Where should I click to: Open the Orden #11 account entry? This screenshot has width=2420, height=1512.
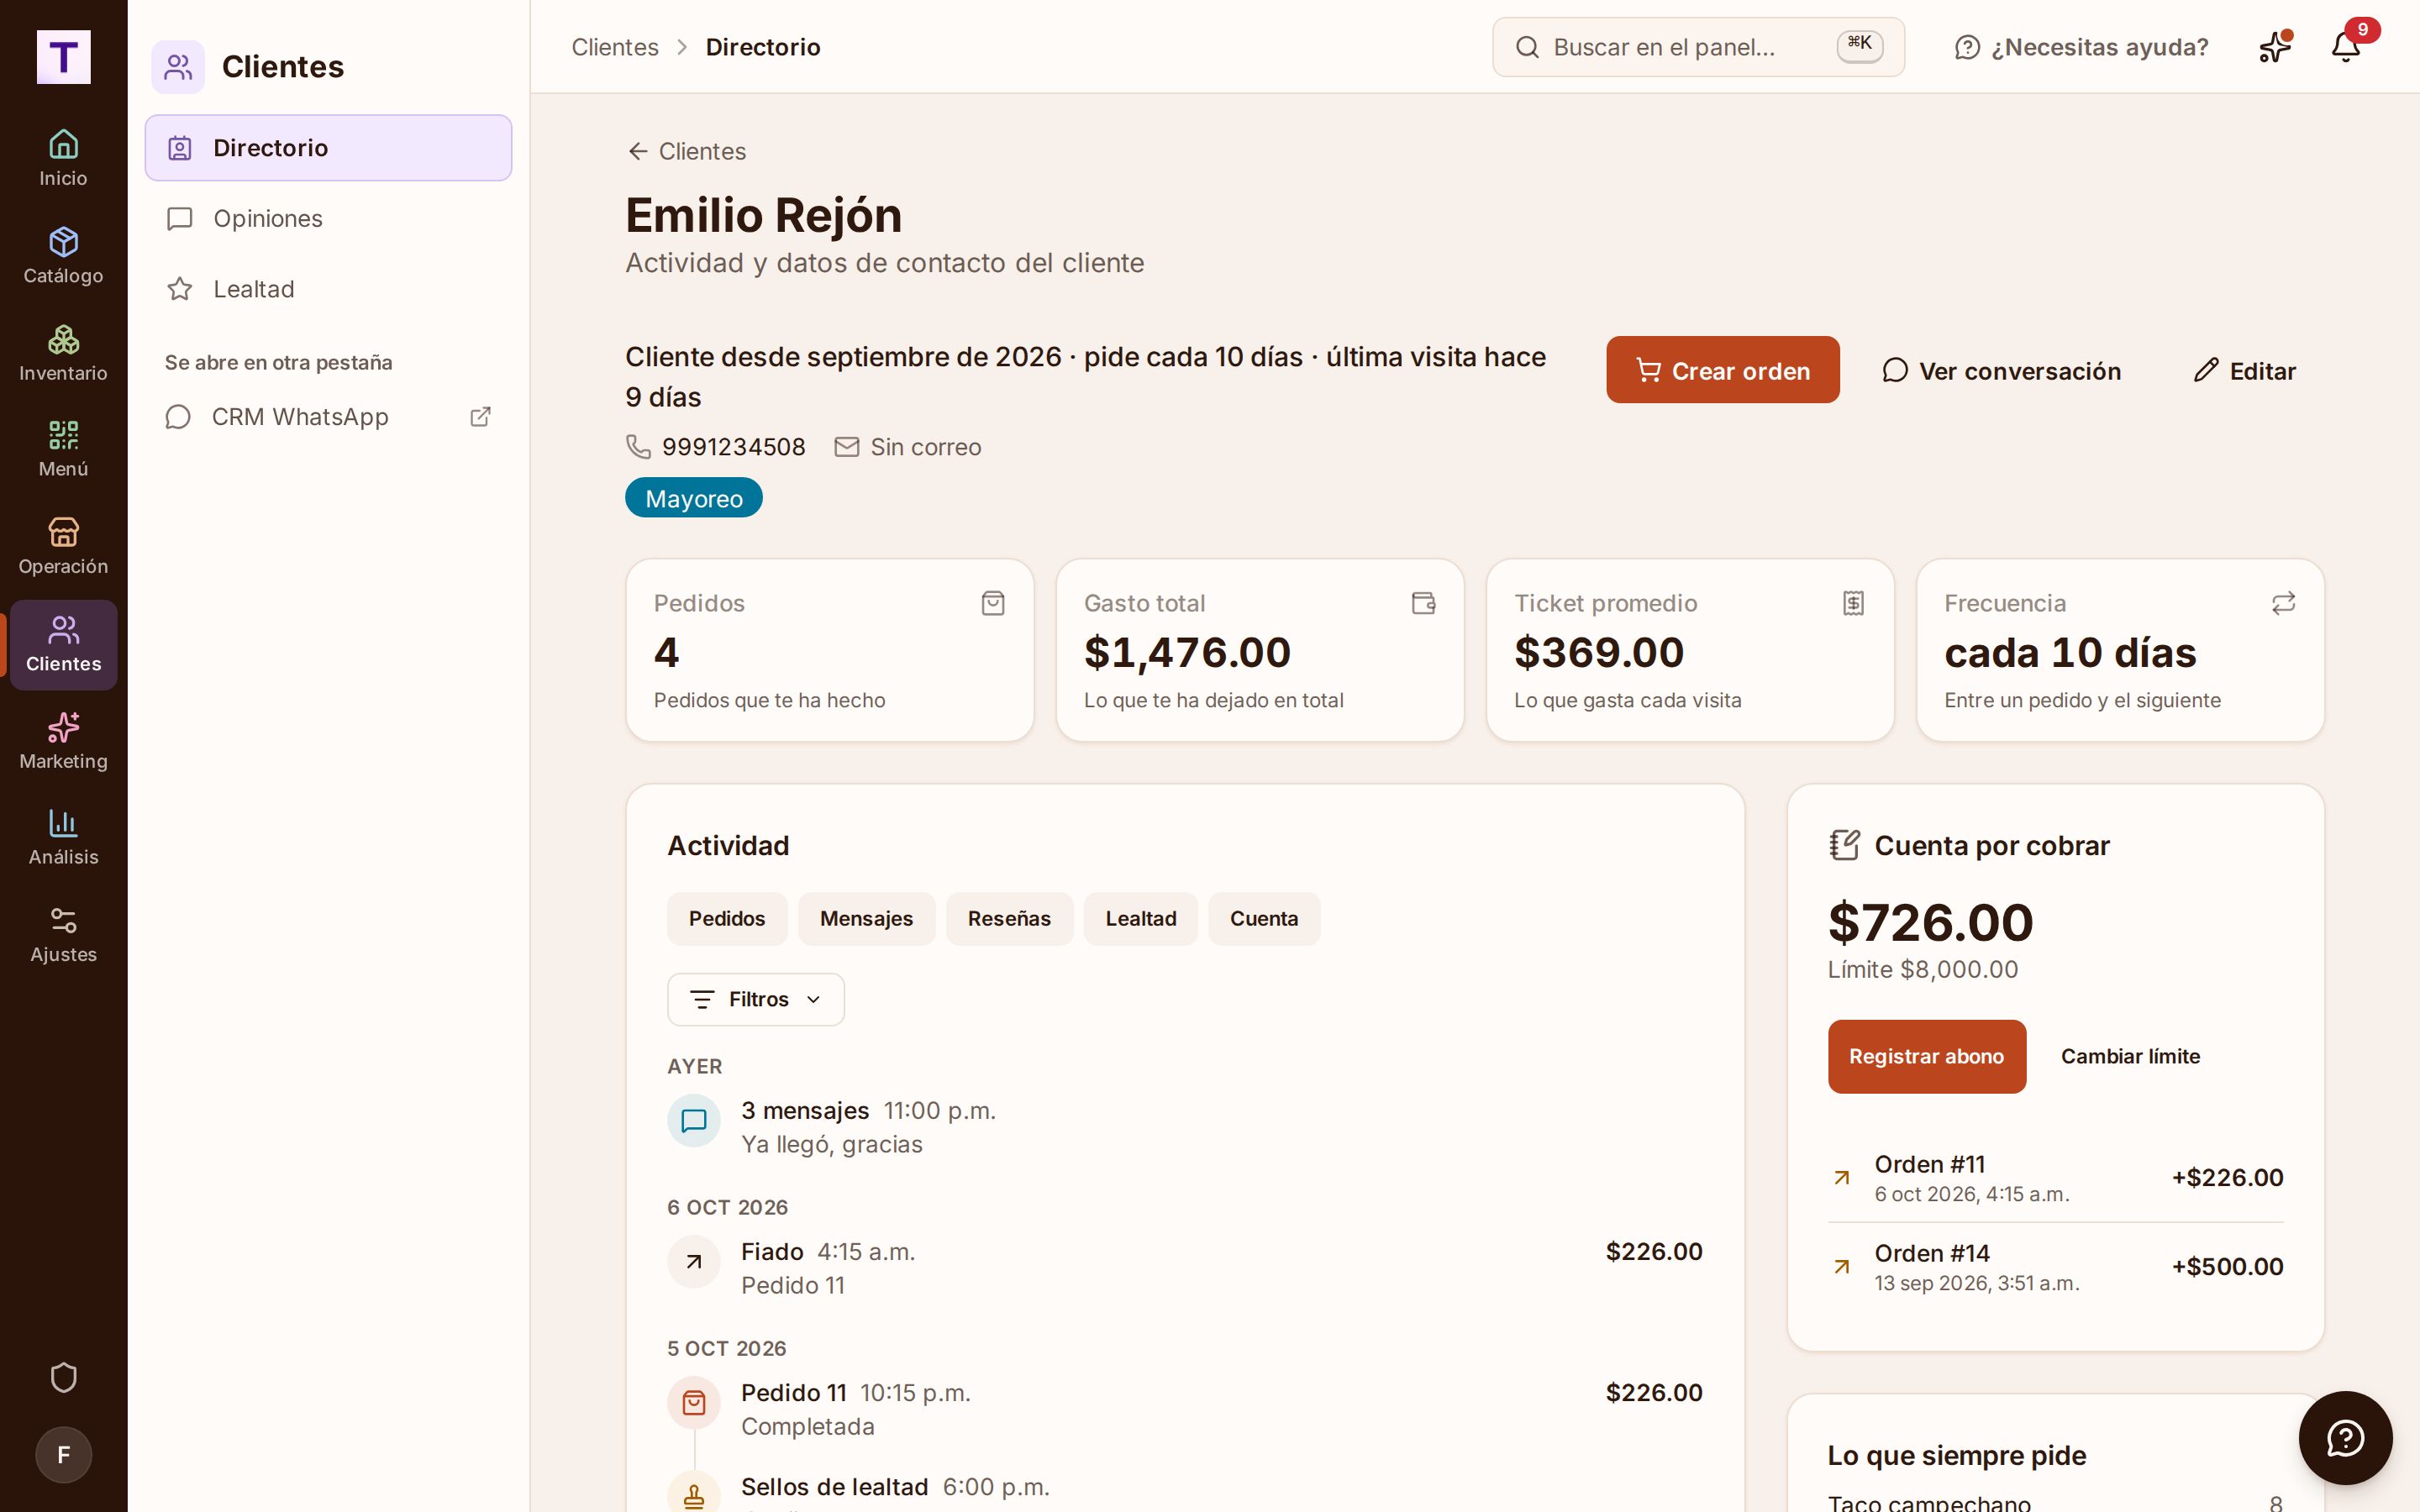(2055, 1178)
